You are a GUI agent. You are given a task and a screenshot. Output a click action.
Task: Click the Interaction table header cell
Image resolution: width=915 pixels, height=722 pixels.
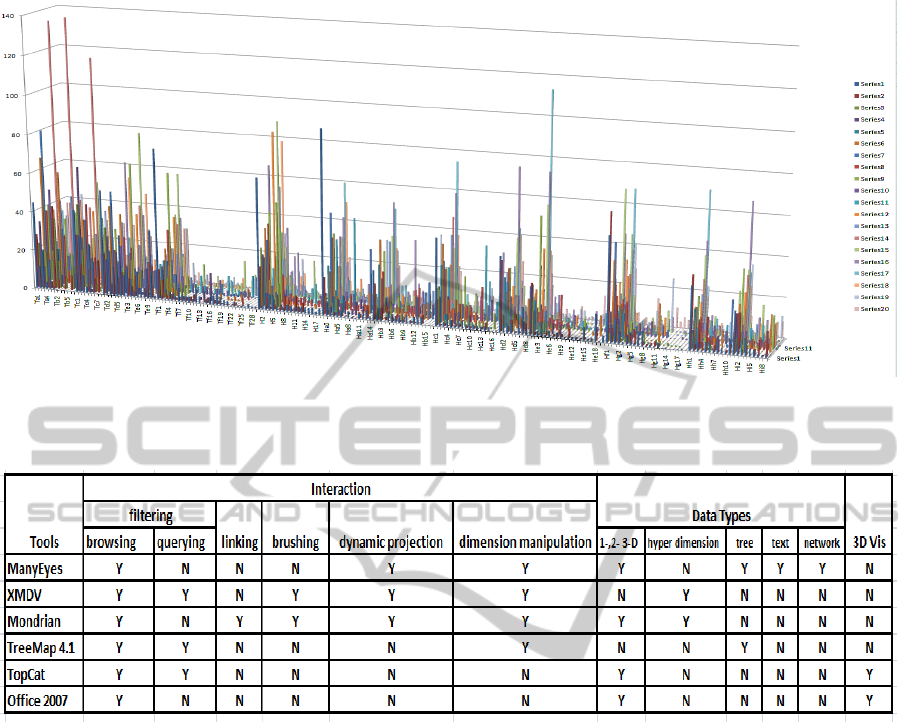coord(340,489)
